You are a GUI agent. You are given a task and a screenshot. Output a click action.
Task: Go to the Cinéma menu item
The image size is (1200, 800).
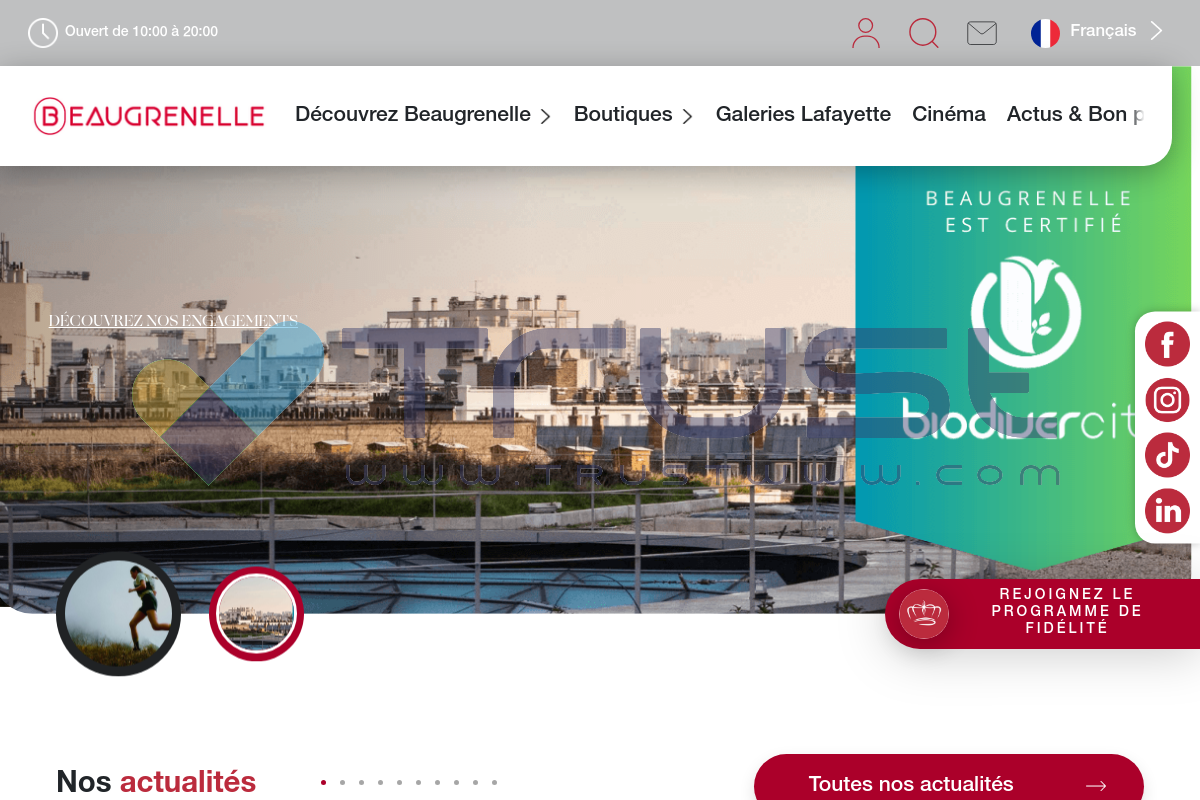coord(949,114)
